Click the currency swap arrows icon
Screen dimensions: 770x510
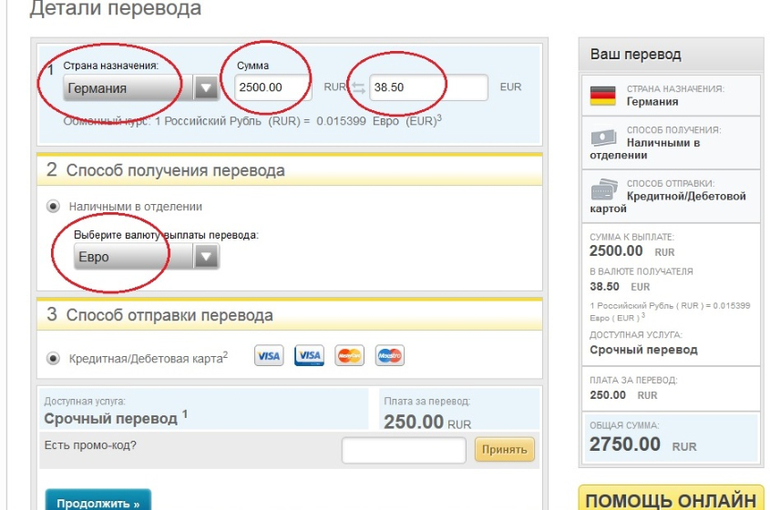pyautogui.click(x=357, y=88)
